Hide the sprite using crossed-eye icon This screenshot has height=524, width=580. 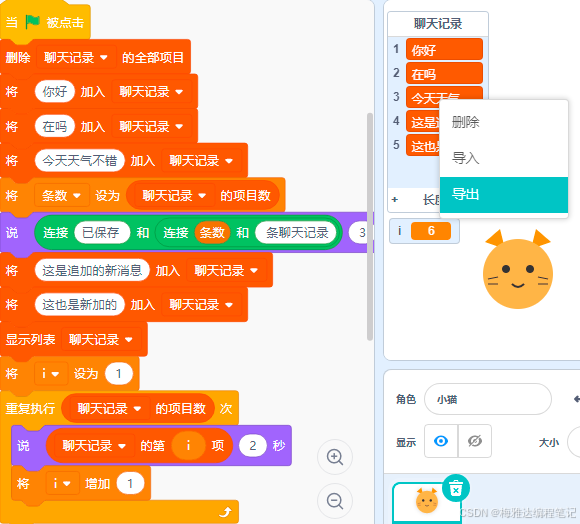coord(475,441)
